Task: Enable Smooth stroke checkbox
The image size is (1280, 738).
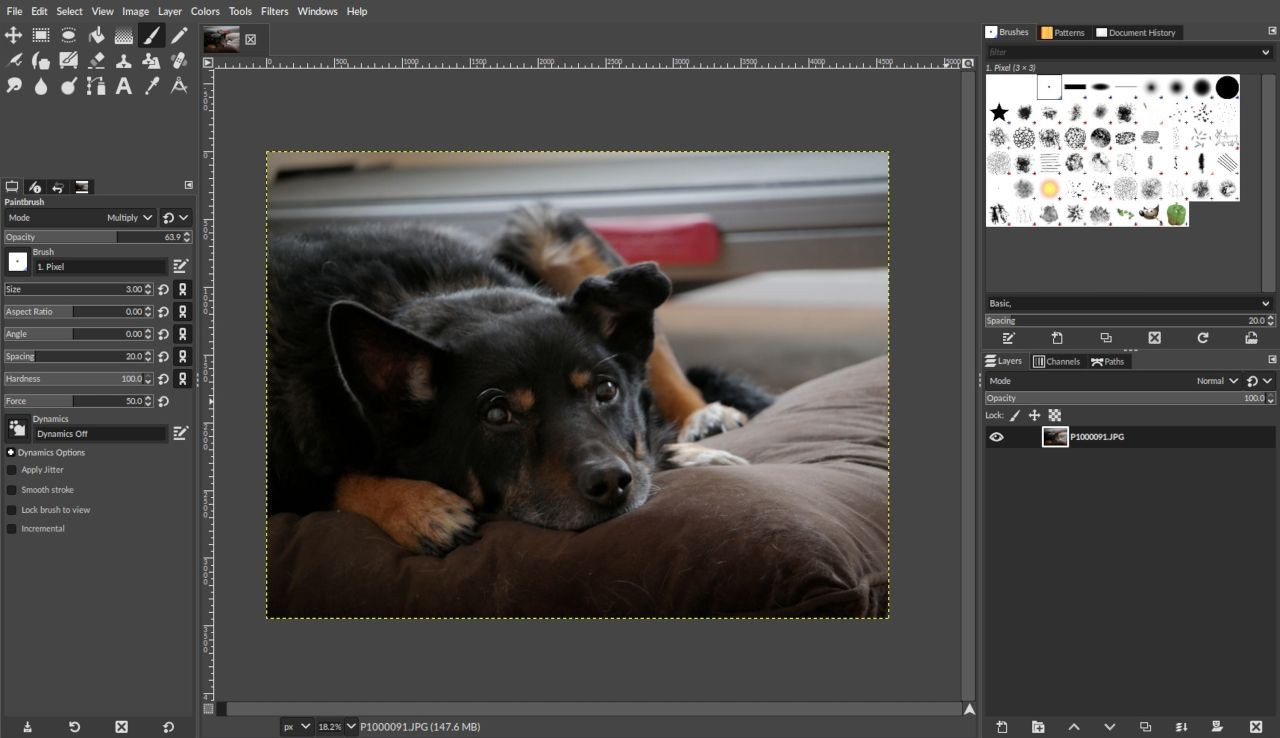Action: [x=12, y=490]
